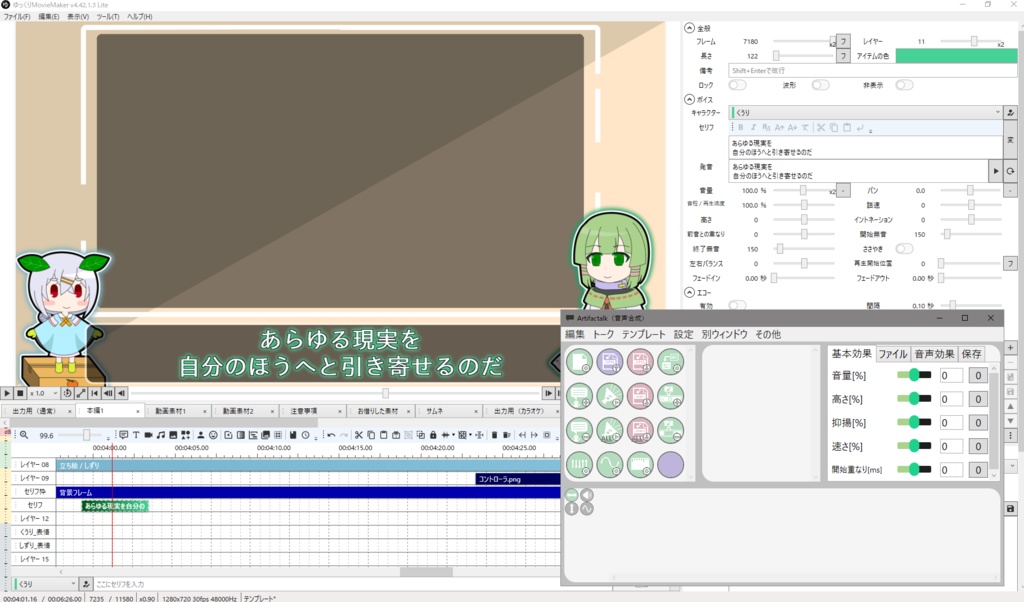Image resolution: width=1024 pixels, height=602 pixels.
Task: Open the bottom character dropdown showing くうり
Action: (44, 584)
